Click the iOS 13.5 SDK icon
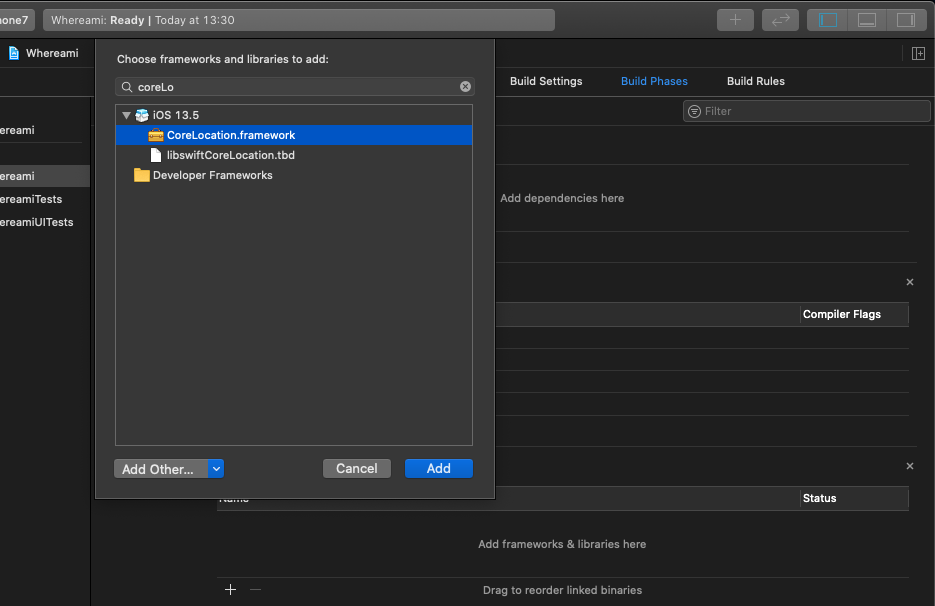 pos(142,115)
